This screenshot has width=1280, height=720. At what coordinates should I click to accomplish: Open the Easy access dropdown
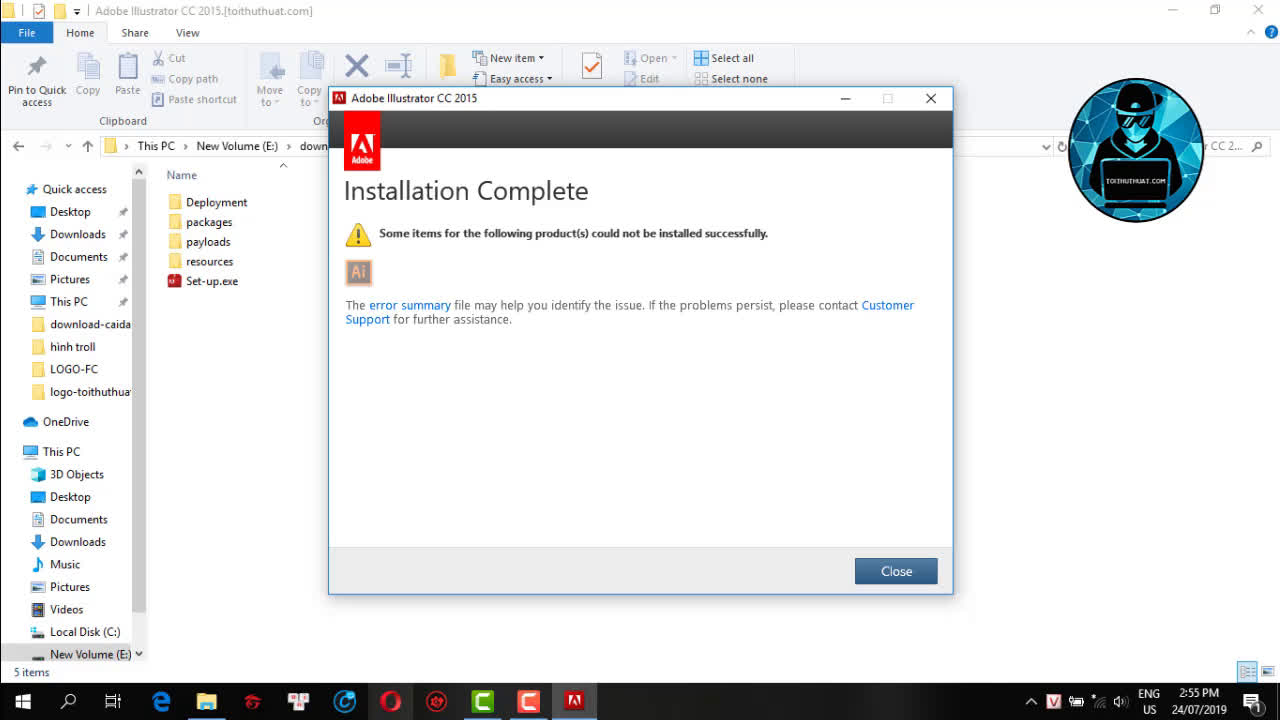pyautogui.click(x=512, y=78)
